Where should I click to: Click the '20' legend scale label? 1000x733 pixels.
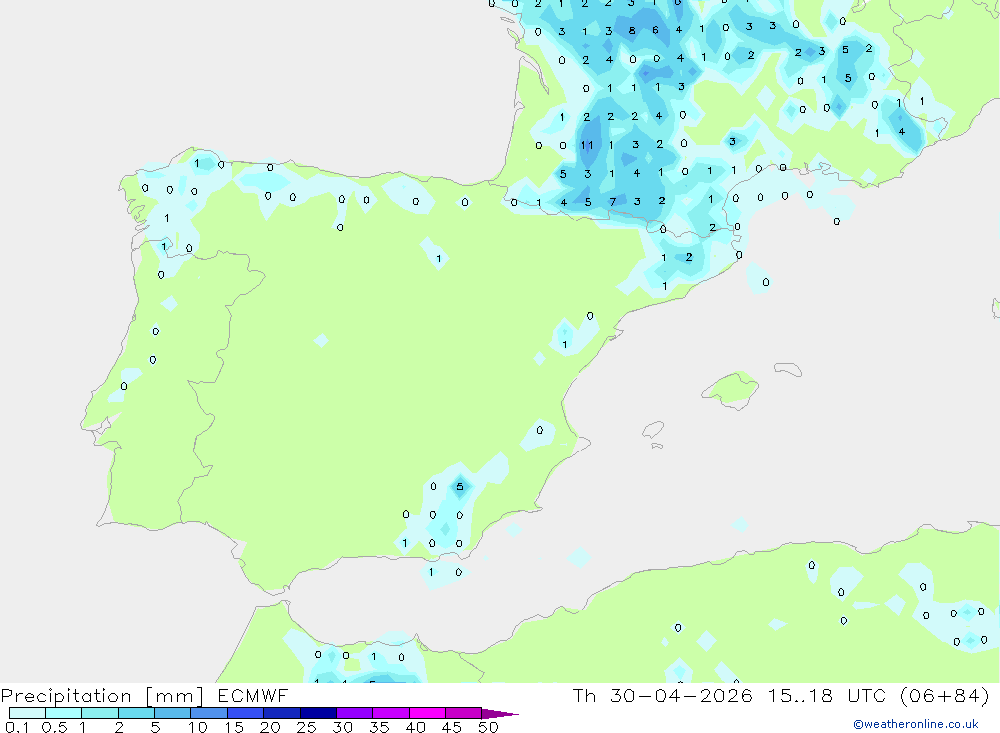[270, 727]
